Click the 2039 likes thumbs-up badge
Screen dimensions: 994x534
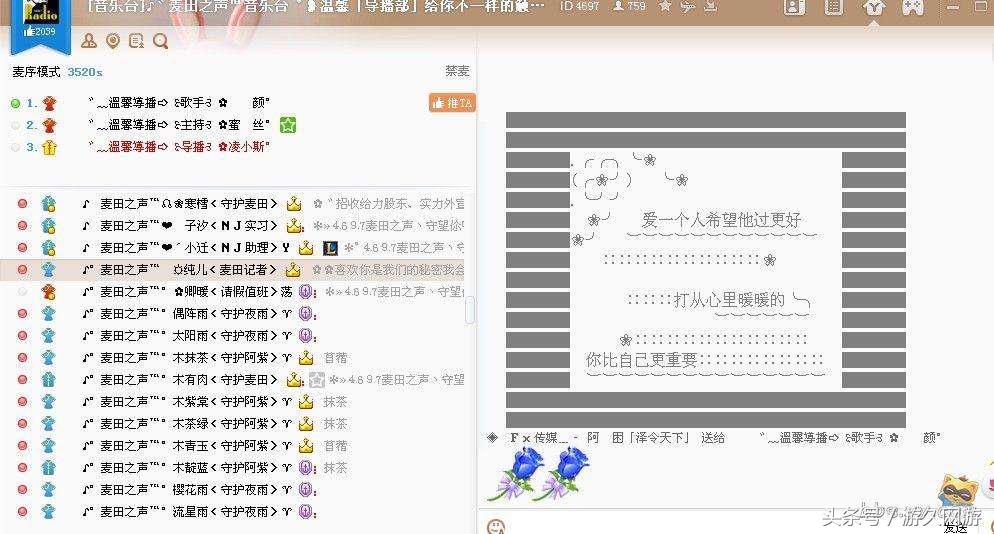(x=39, y=31)
